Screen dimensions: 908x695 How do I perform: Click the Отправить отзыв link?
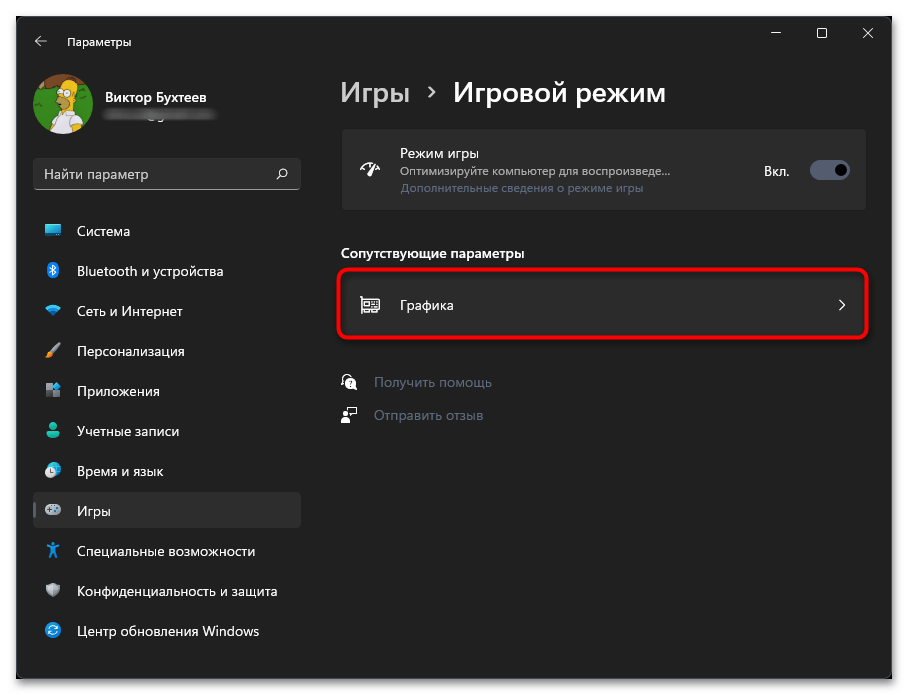[428, 415]
